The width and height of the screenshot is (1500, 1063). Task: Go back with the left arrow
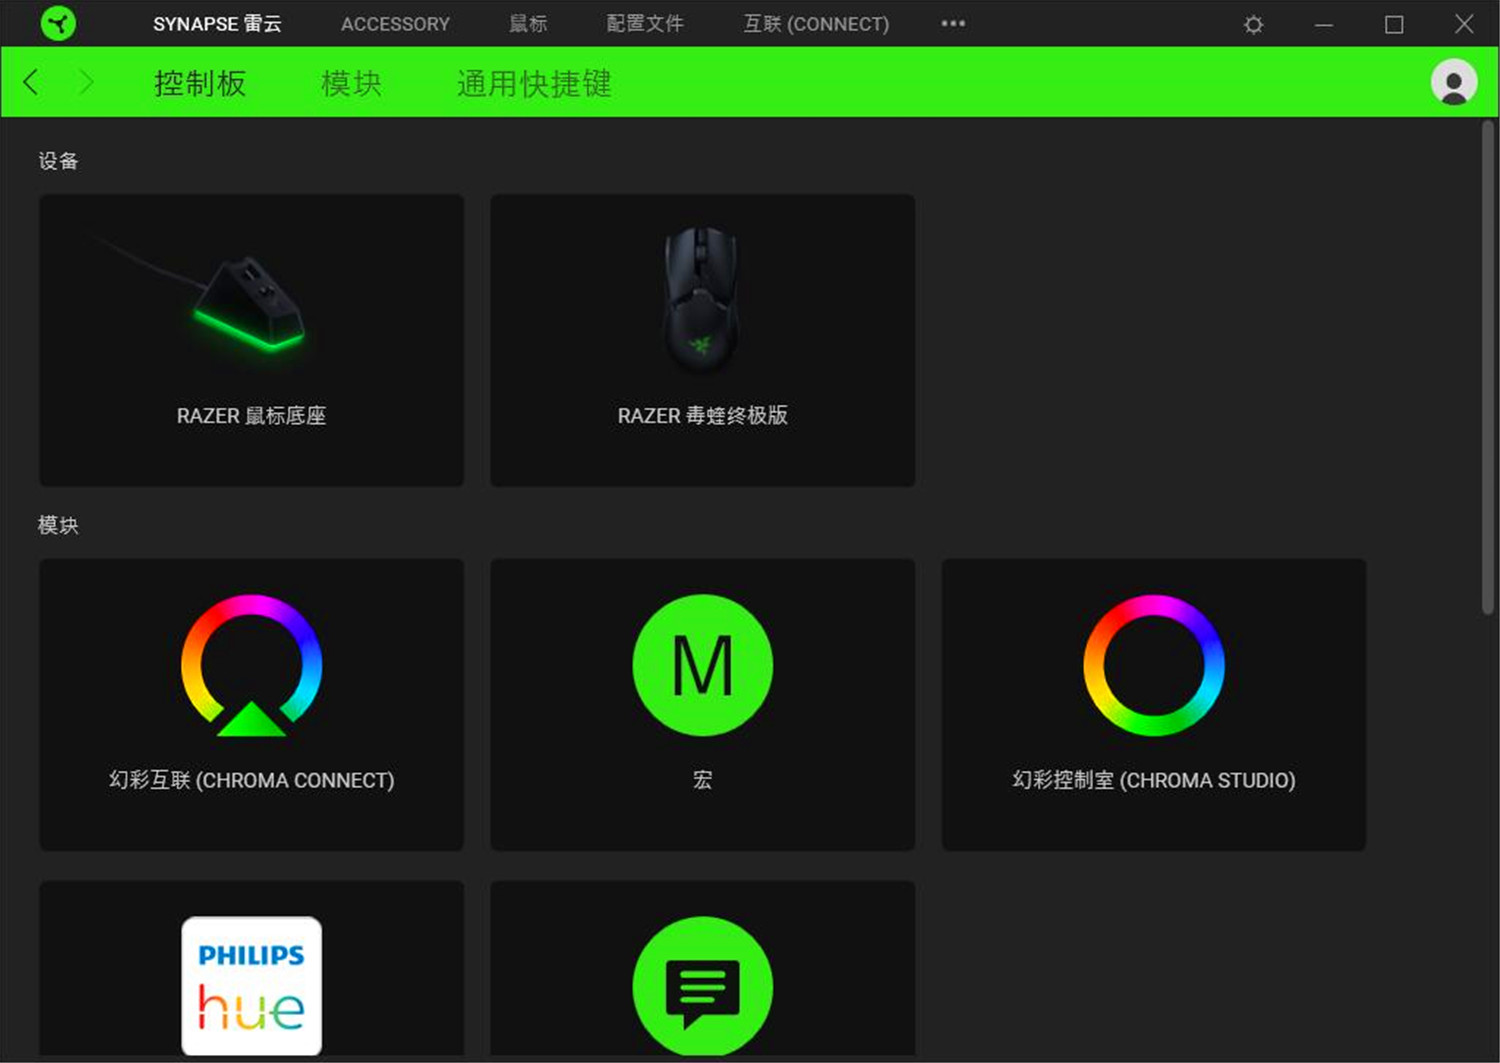[x=31, y=82]
